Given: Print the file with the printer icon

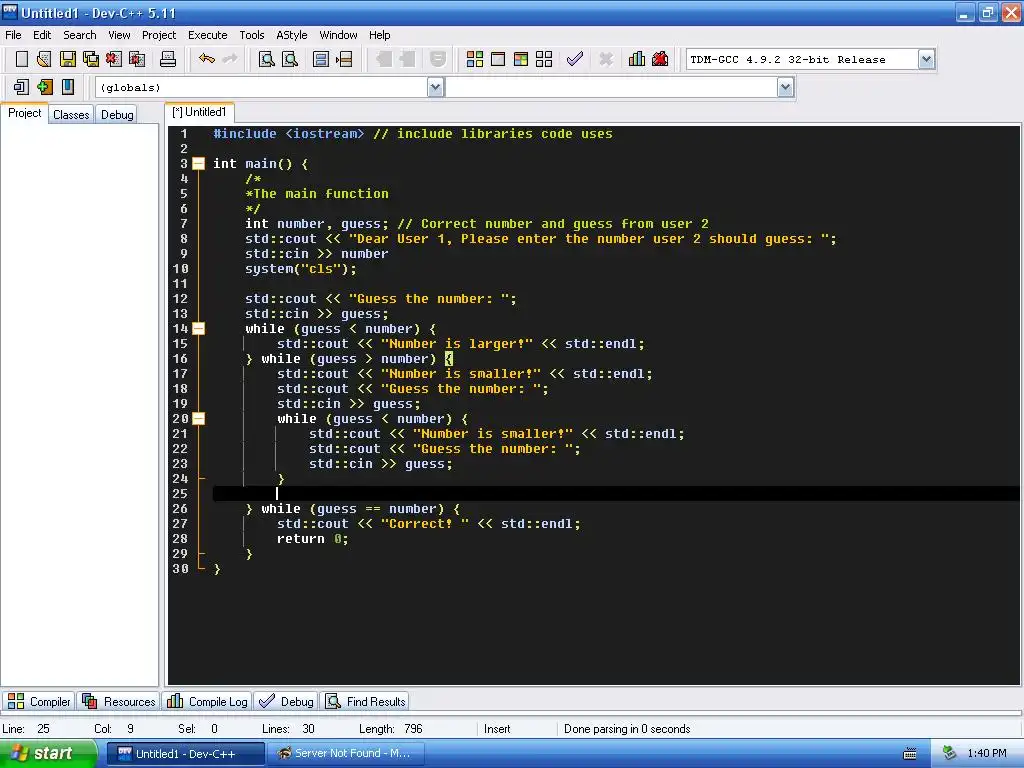Looking at the screenshot, I should pos(168,59).
